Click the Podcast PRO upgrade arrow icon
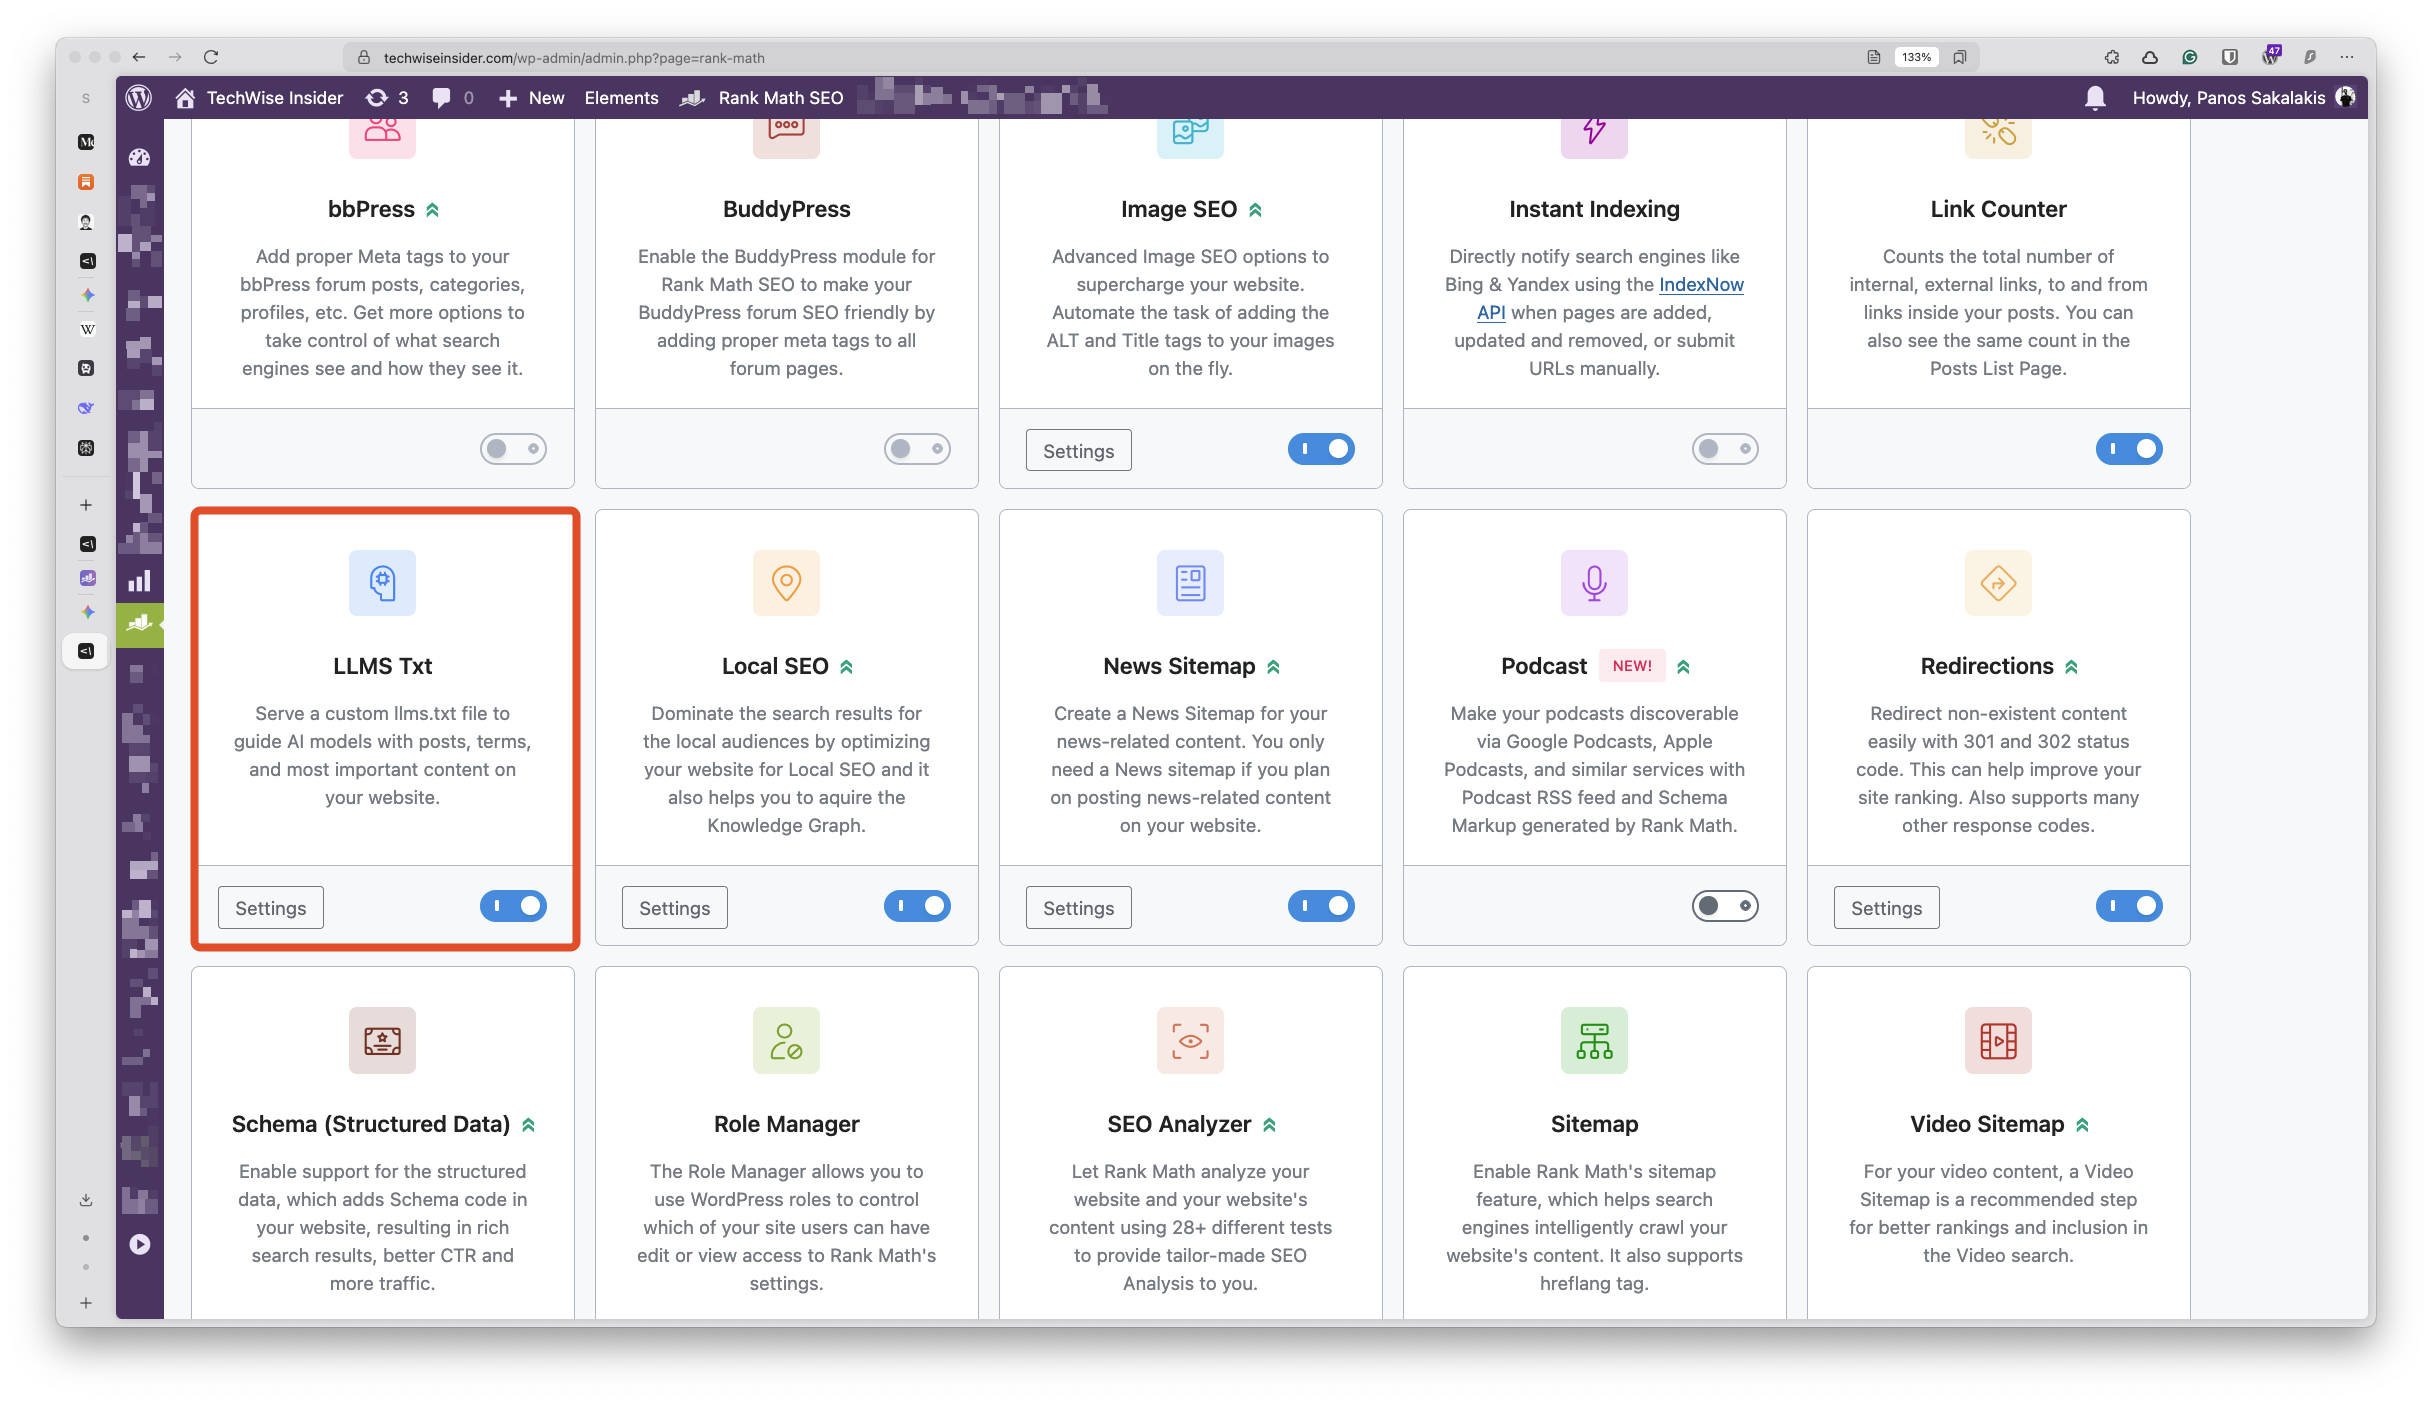Viewport: 2432px width, 1401px height. click(x=1684, y=667)
